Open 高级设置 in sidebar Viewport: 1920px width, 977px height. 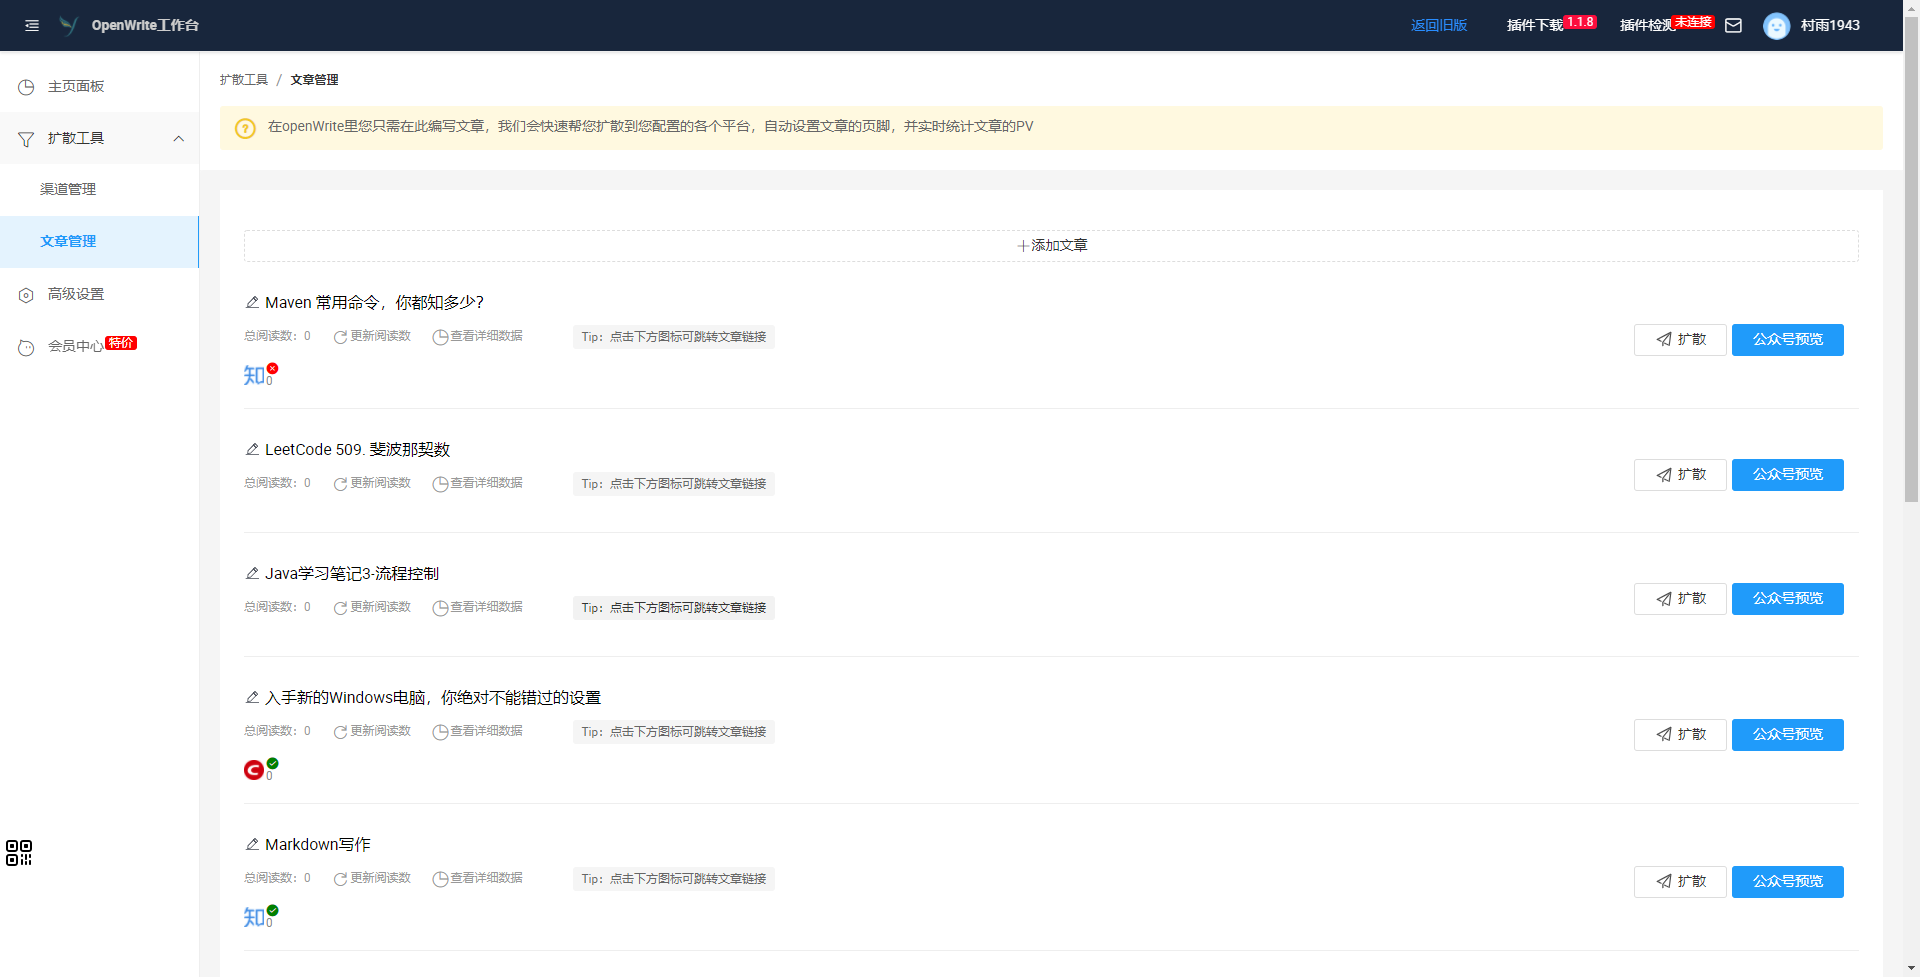pyautogui.click(x=76, y=294)
